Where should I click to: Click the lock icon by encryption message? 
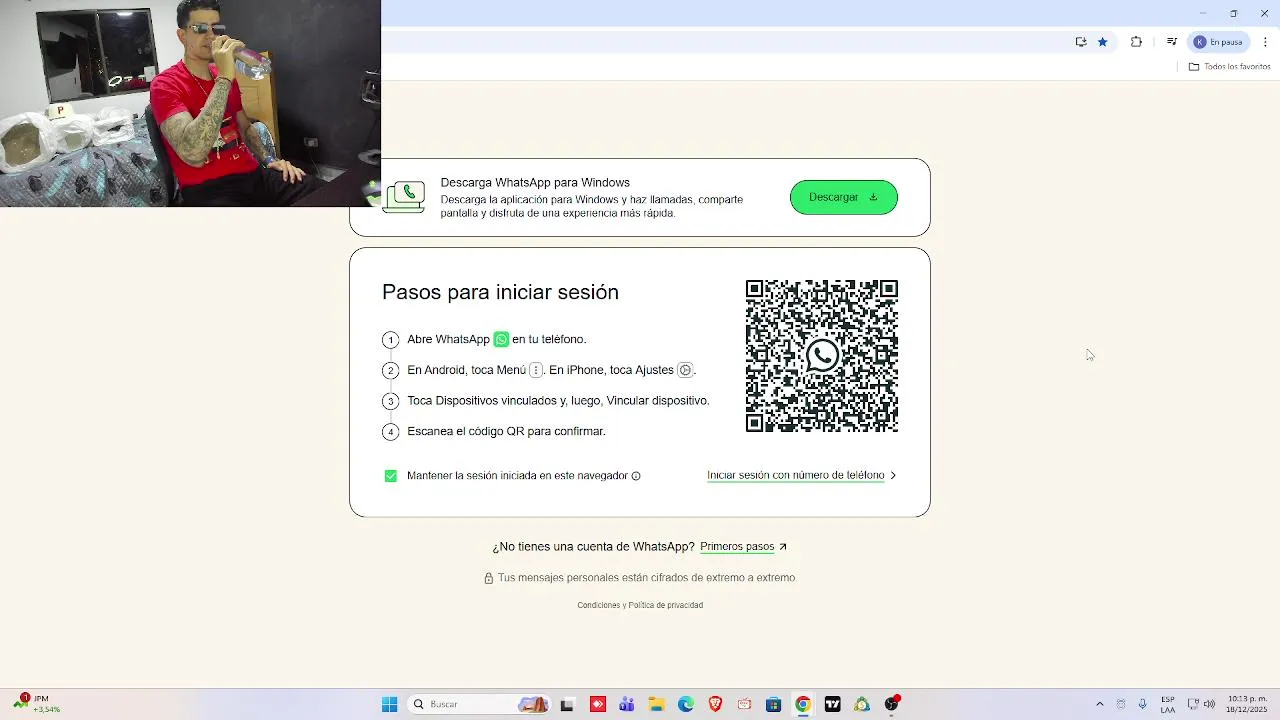(489, 578)
